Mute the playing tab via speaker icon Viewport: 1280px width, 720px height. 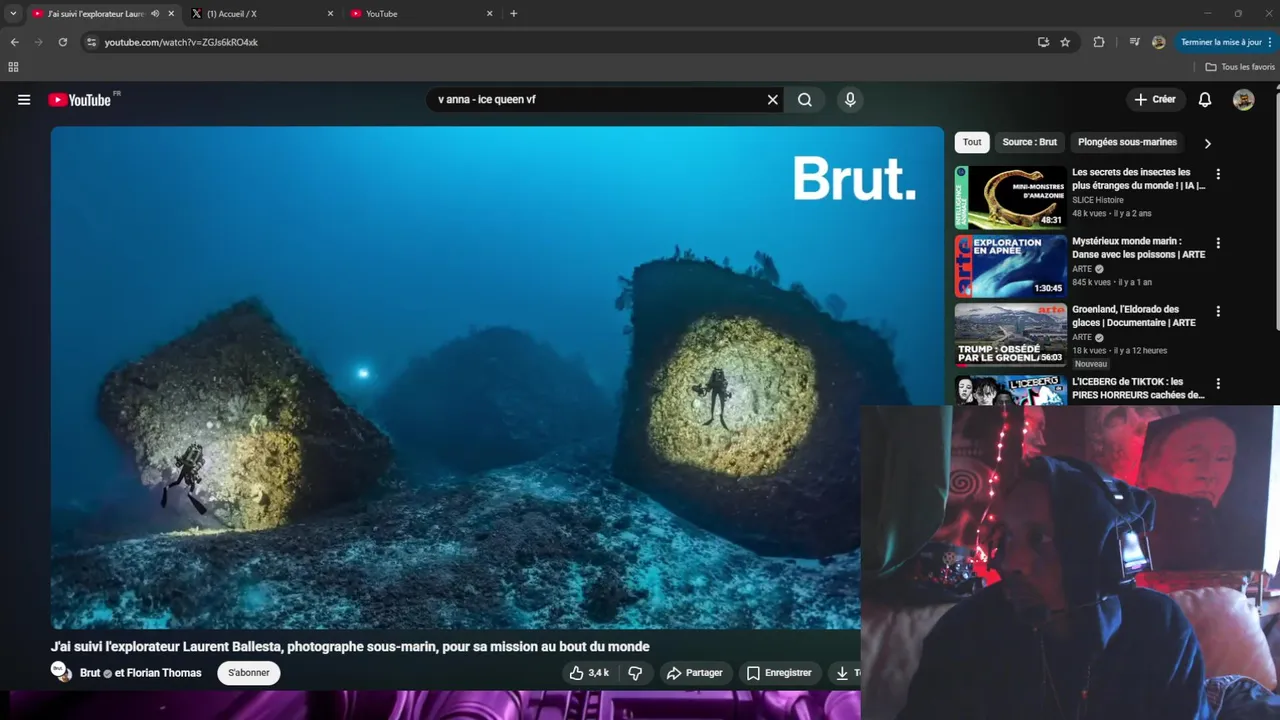coord(155,14)
